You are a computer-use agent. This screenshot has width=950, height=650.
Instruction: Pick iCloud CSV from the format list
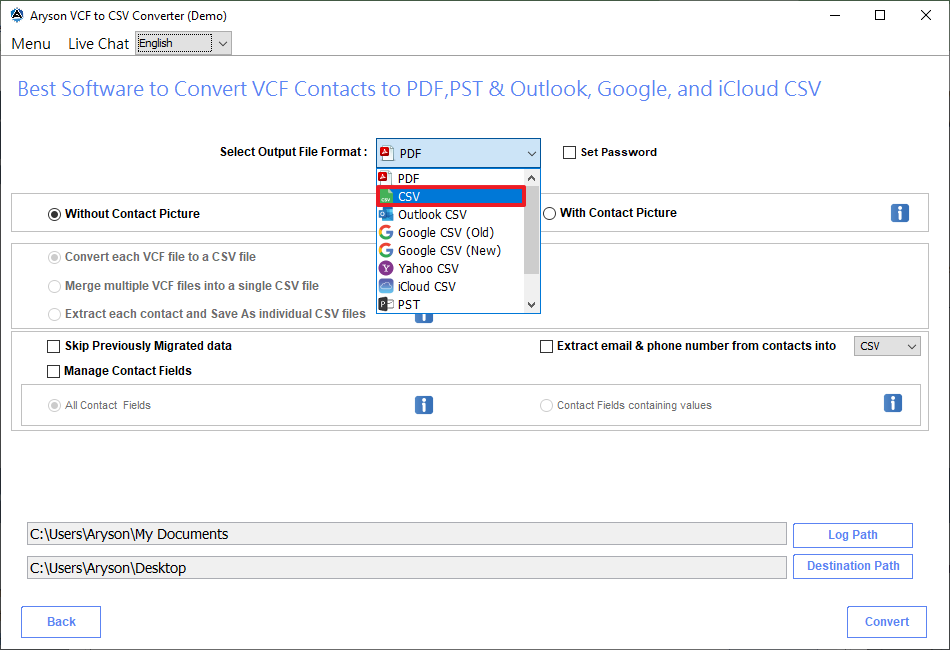tap(451, 286)
